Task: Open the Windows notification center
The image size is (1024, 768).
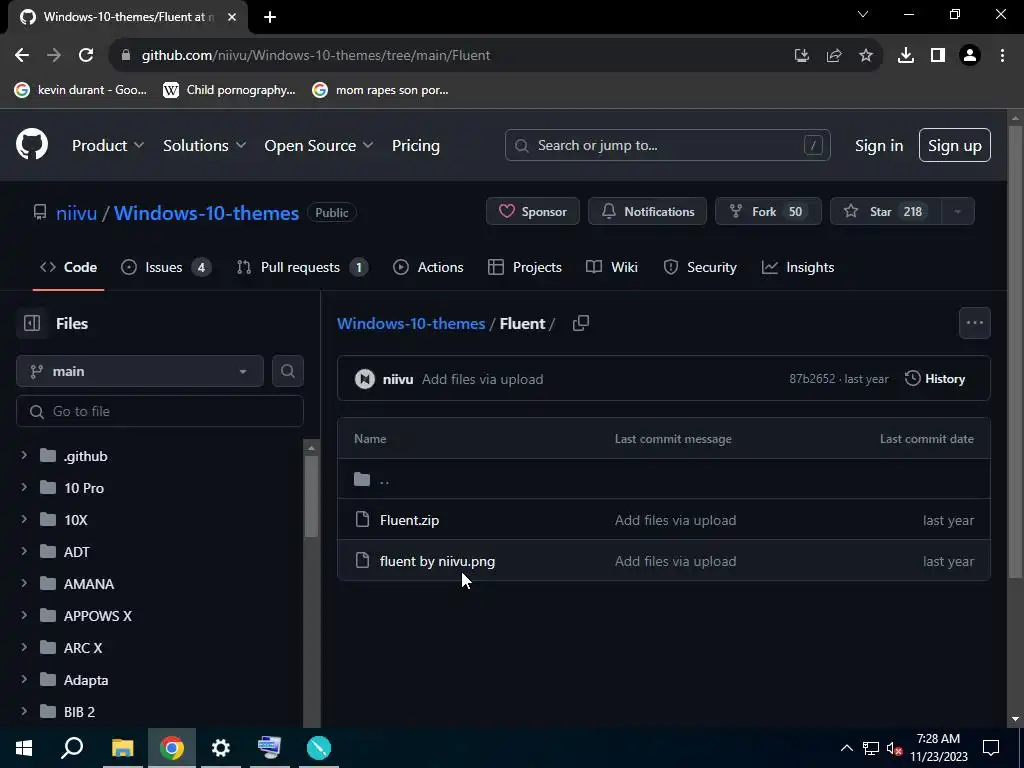Action: tap(991, 748)
